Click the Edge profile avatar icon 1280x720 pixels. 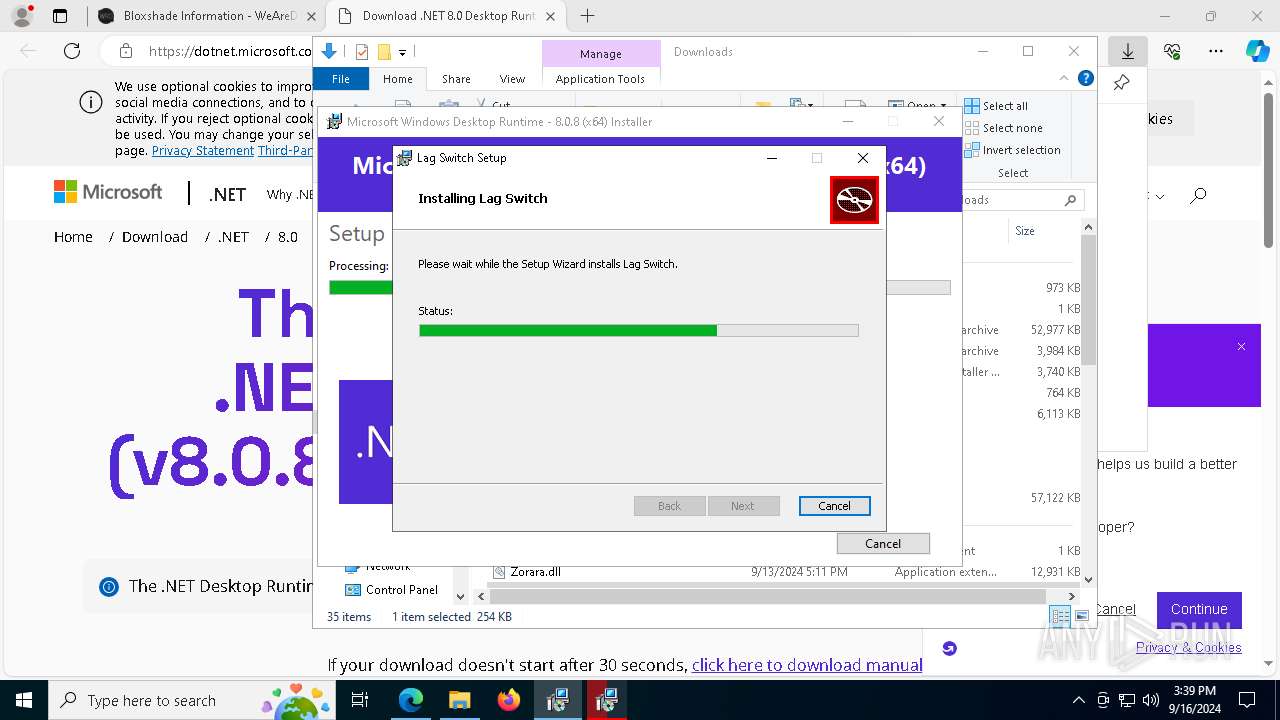22,16
